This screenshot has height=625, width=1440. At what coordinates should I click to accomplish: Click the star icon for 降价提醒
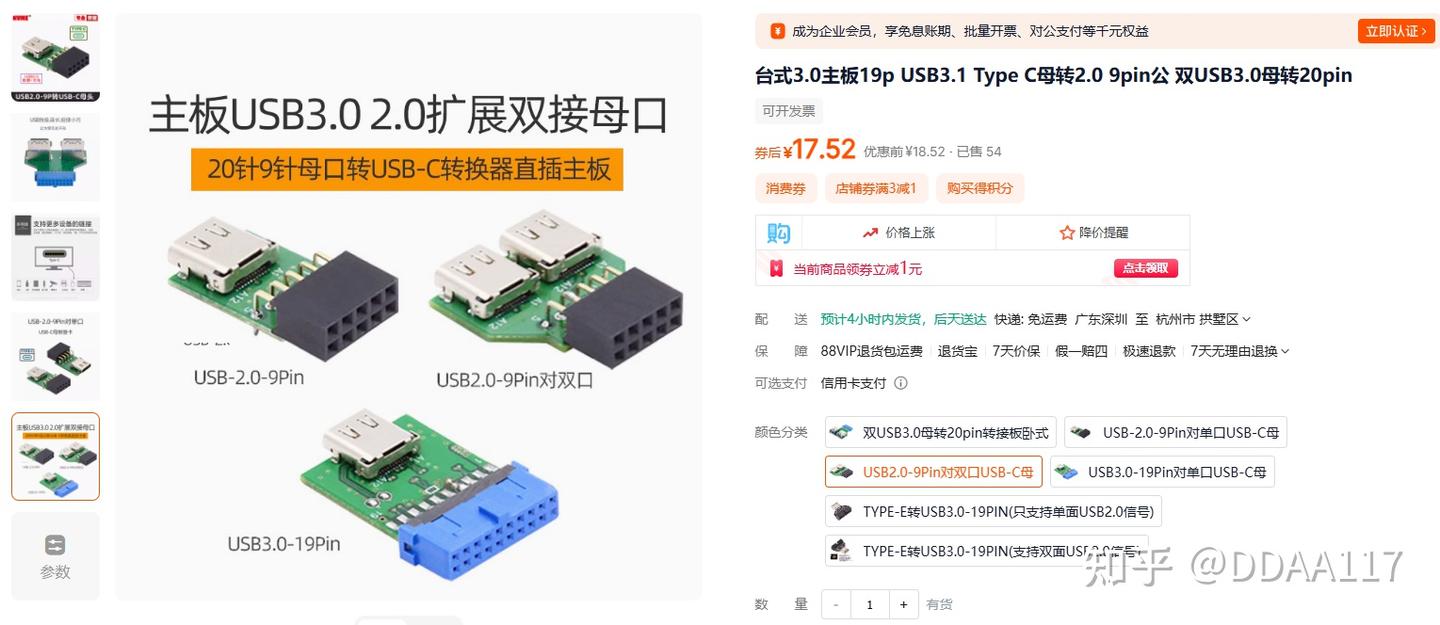point(1067,232)
